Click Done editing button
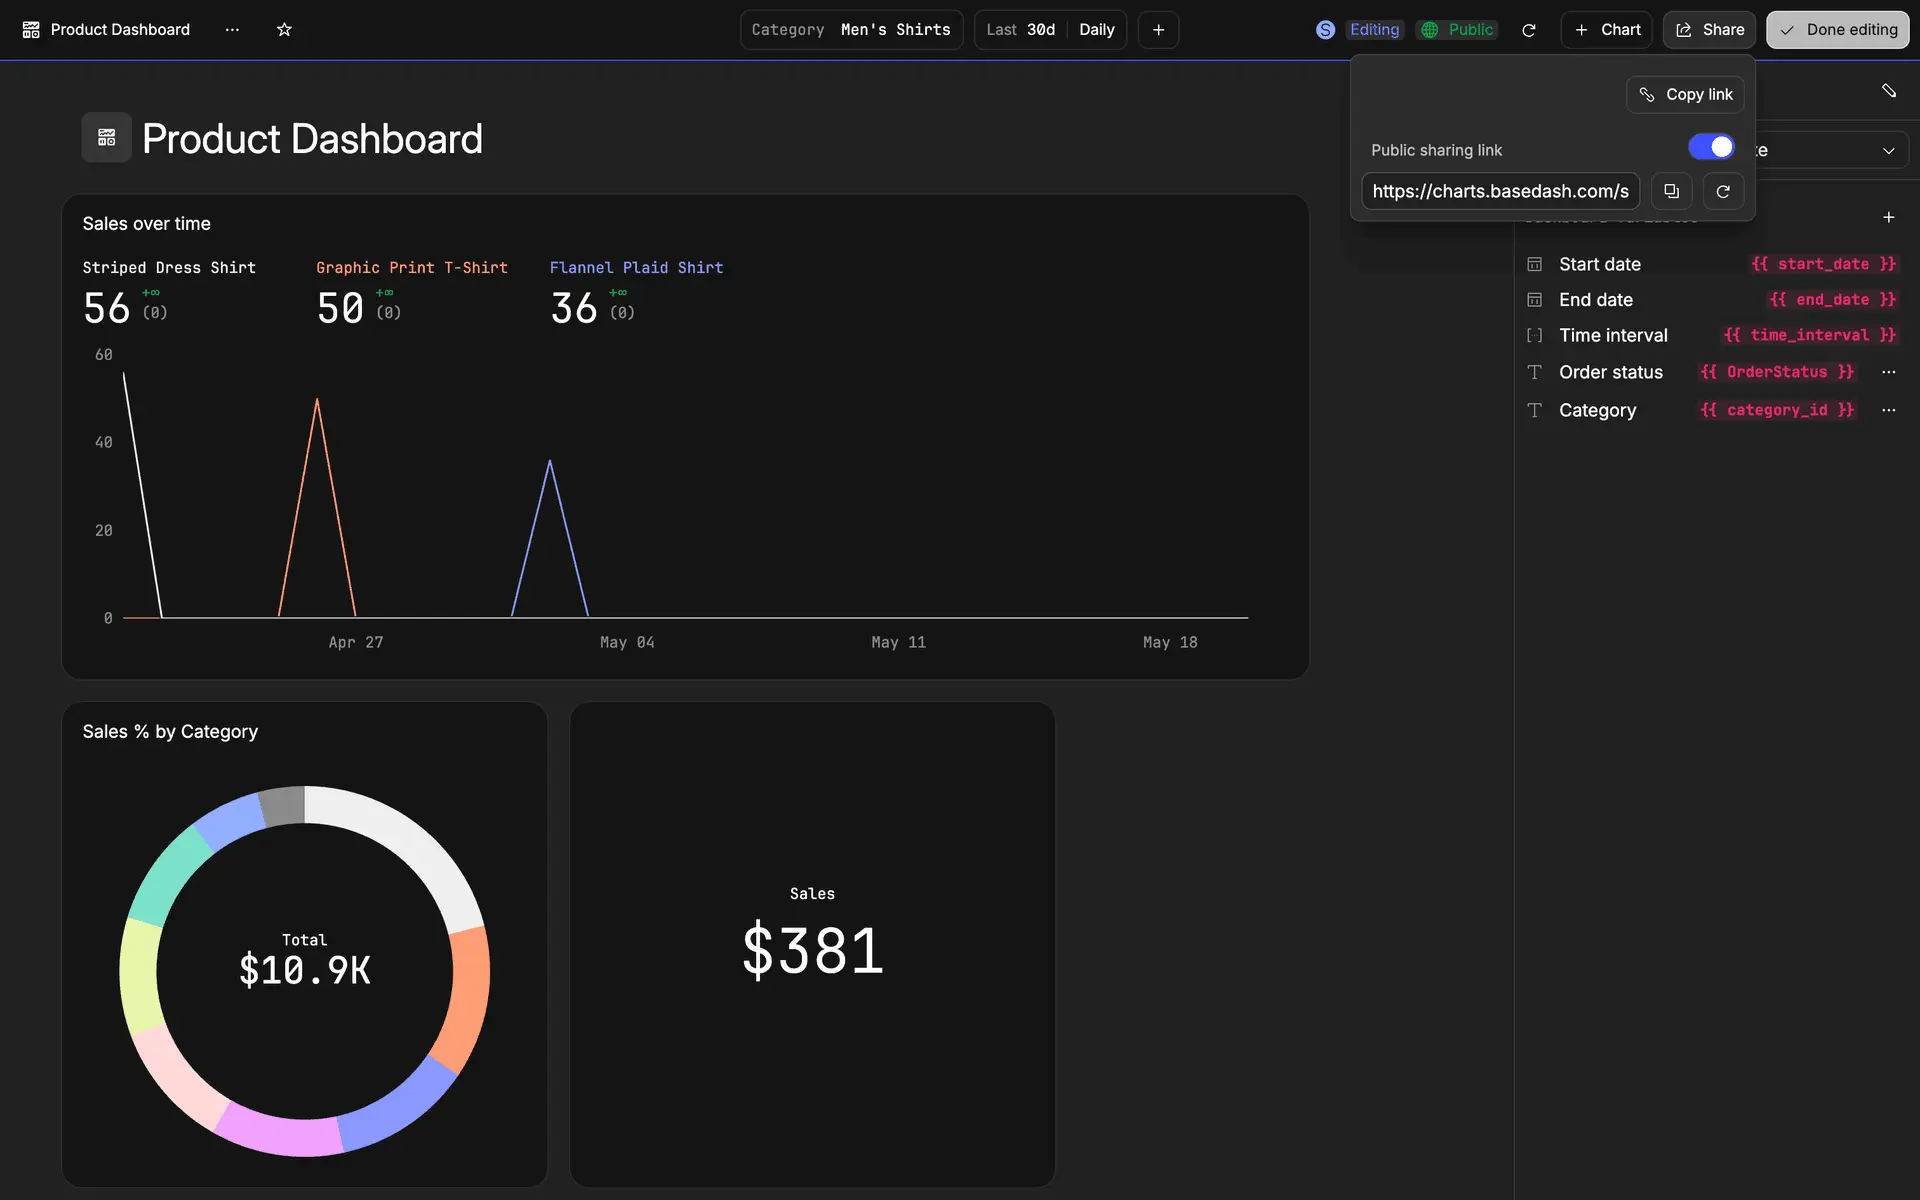 click(1837, 30)
